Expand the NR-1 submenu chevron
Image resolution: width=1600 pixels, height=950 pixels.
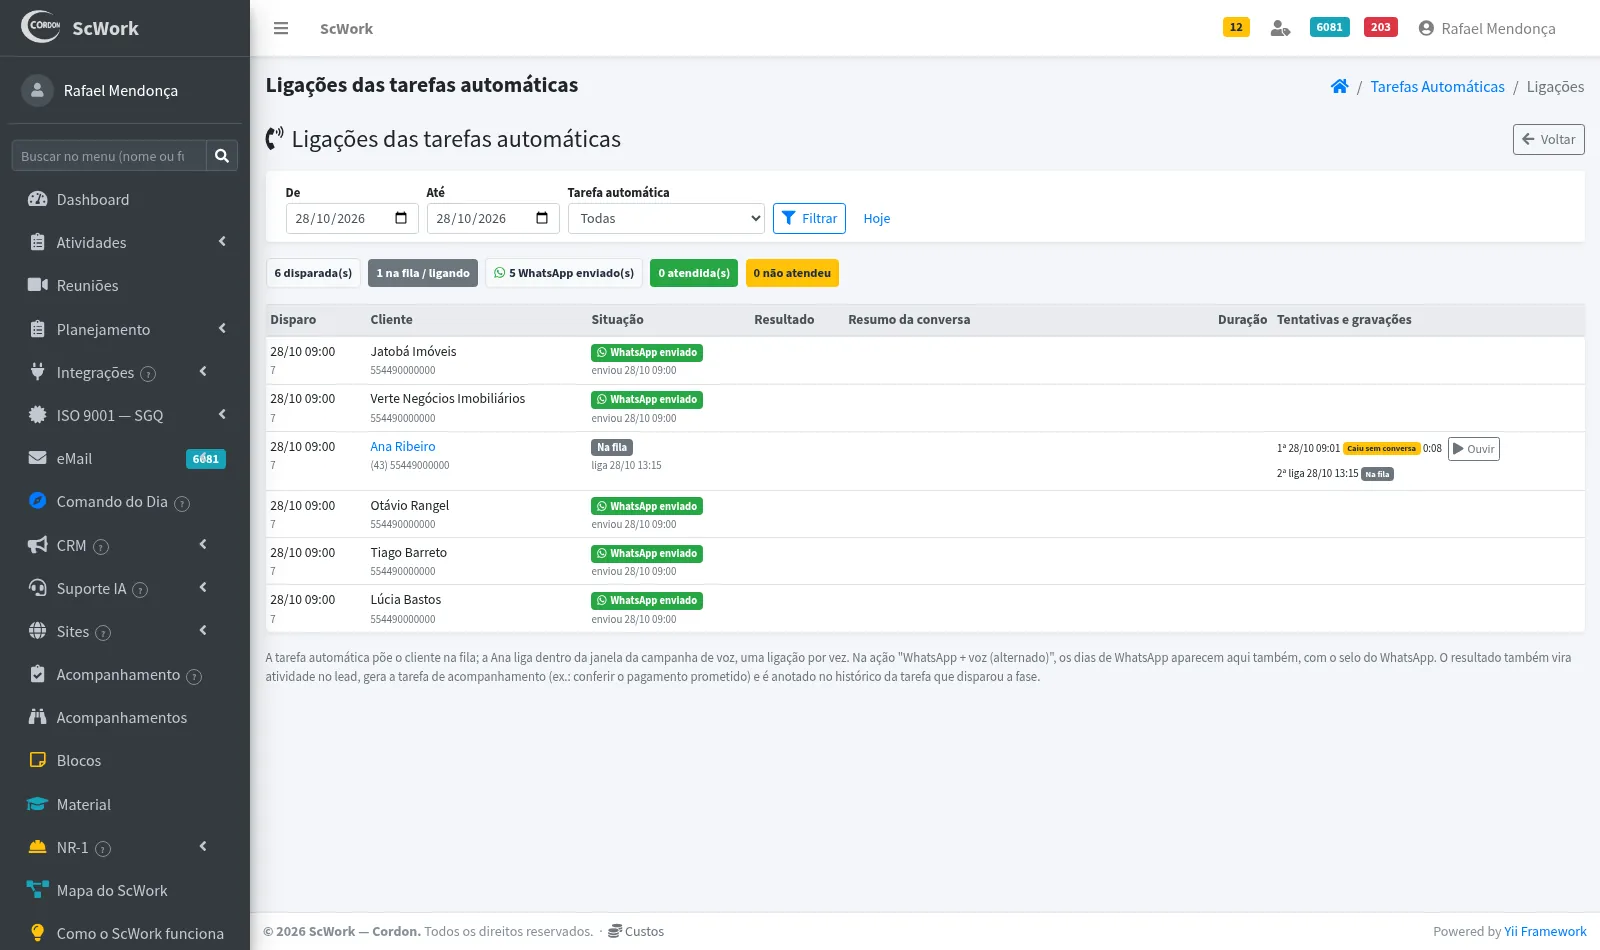tap(203, 846)
